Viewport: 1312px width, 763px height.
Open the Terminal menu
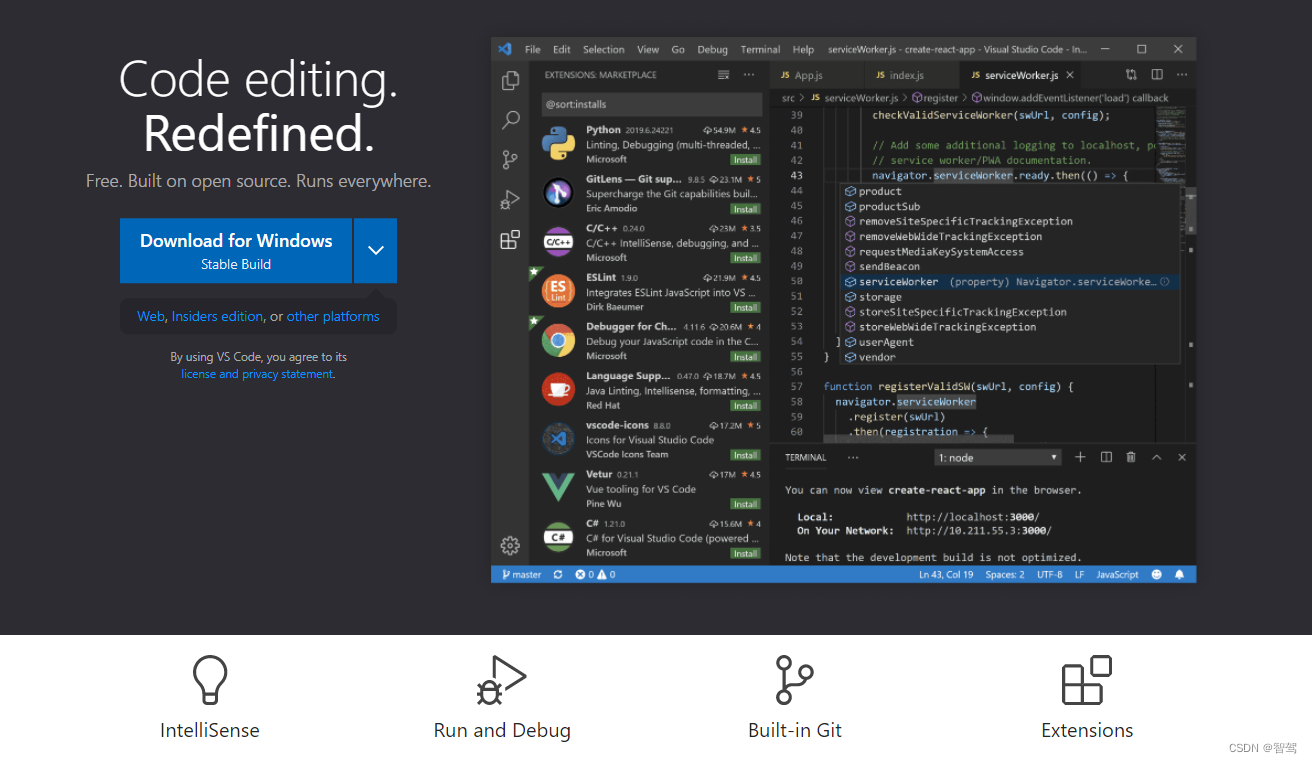point(760,49)
